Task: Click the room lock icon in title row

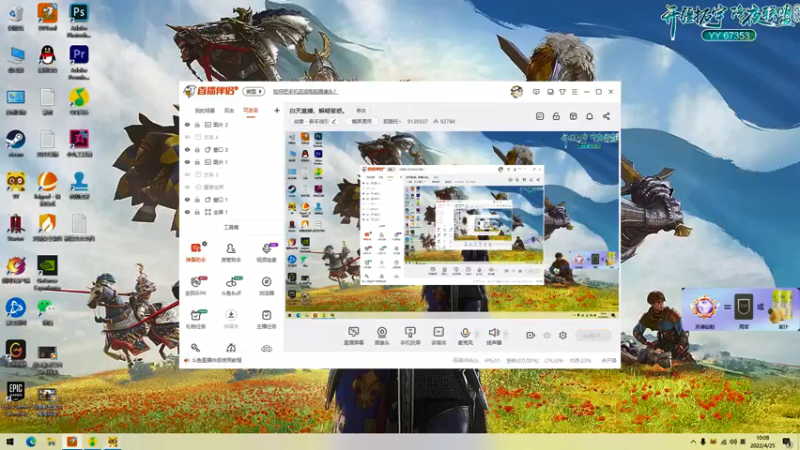Action: pos(556,116)
